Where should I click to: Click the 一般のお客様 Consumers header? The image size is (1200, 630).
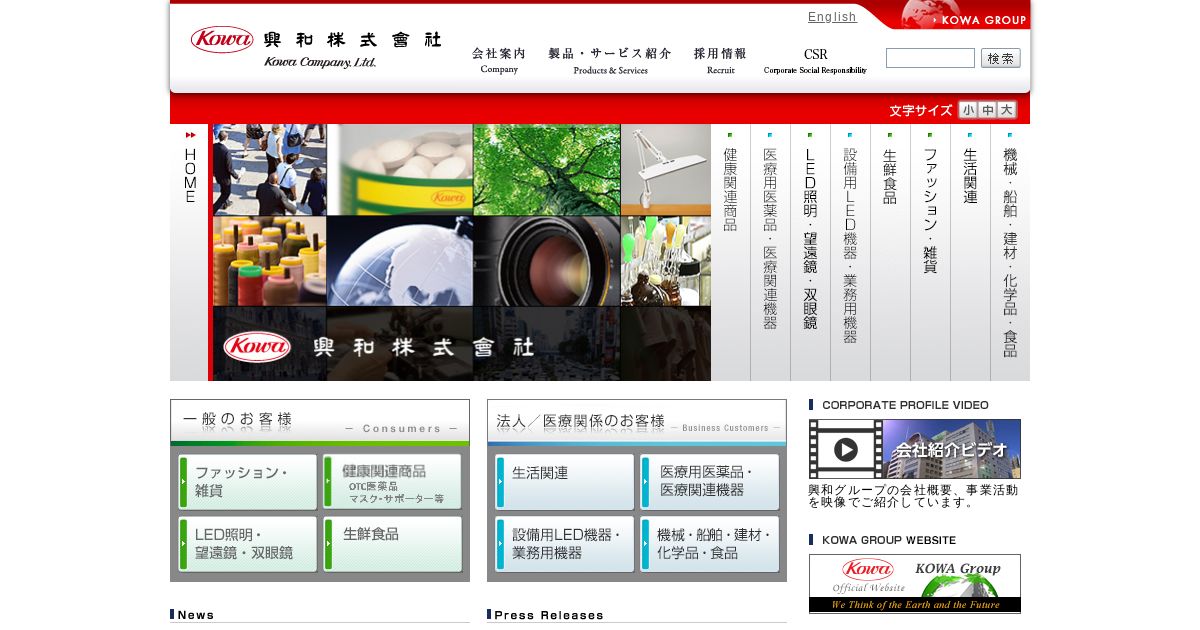(320, 423)
